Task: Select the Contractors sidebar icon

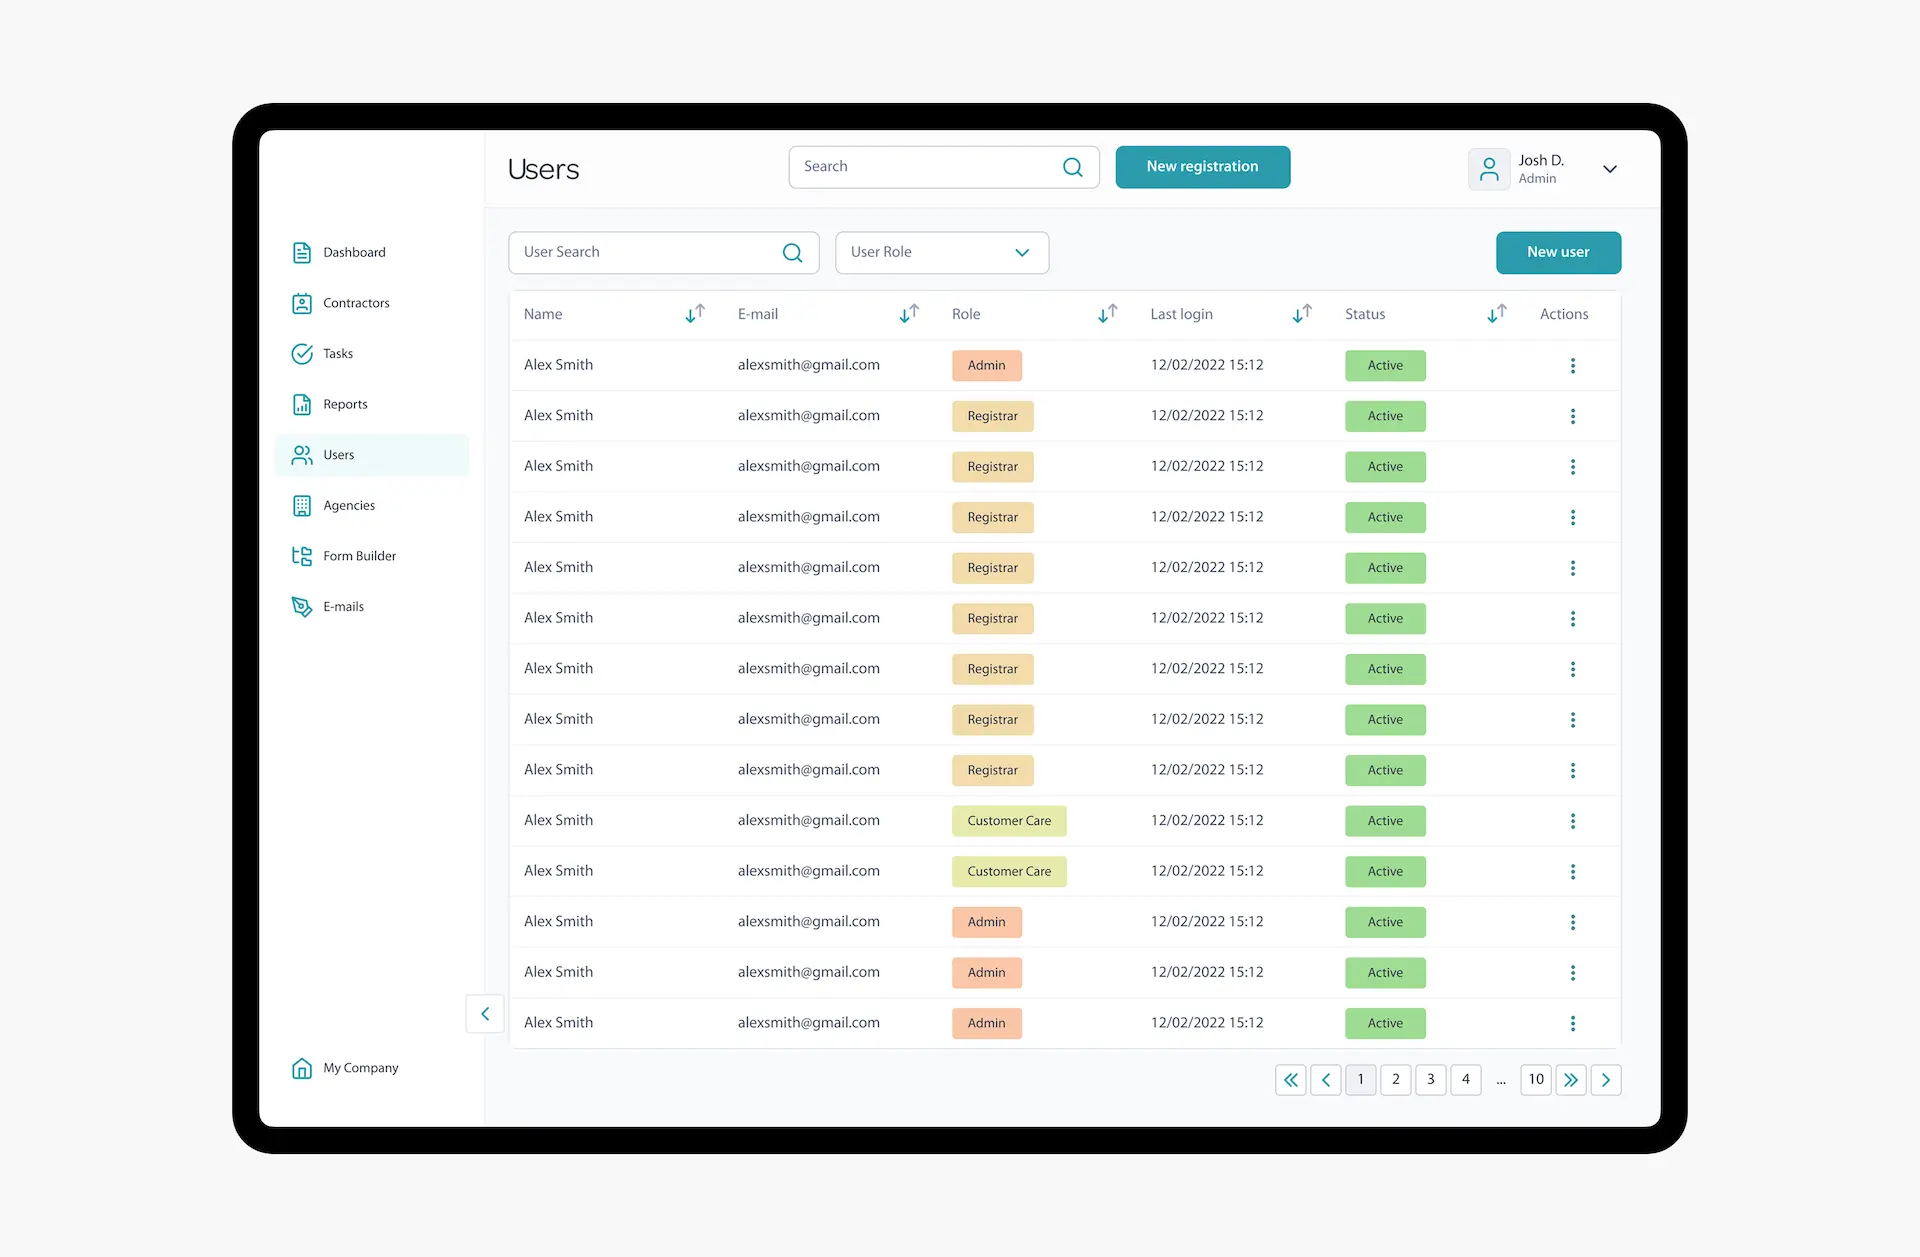Action: coord(302,303)
